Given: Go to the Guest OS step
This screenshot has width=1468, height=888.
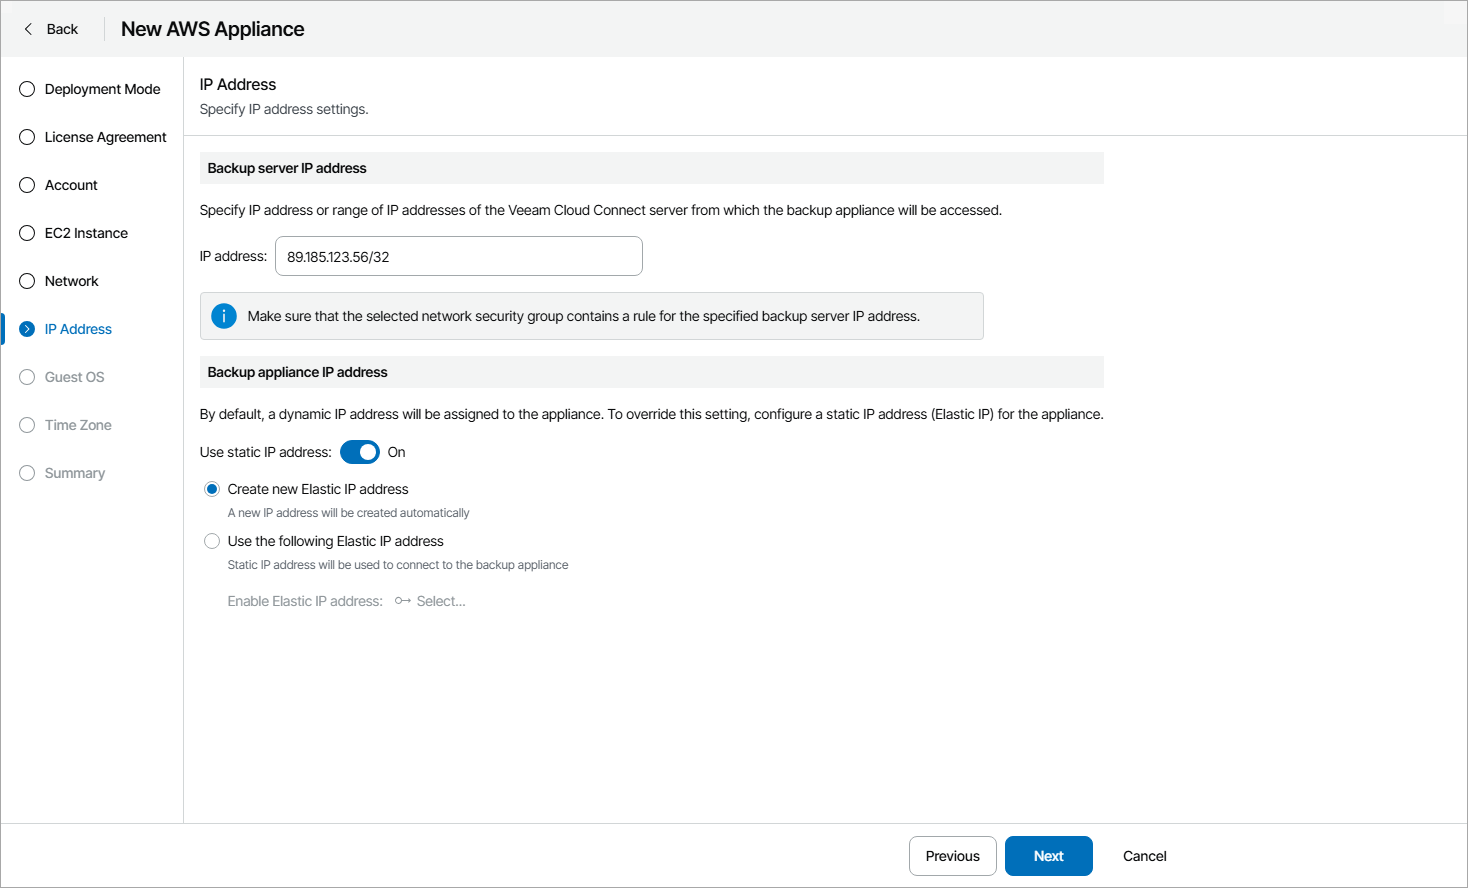Looking at the screenshot, I should 74,377.
